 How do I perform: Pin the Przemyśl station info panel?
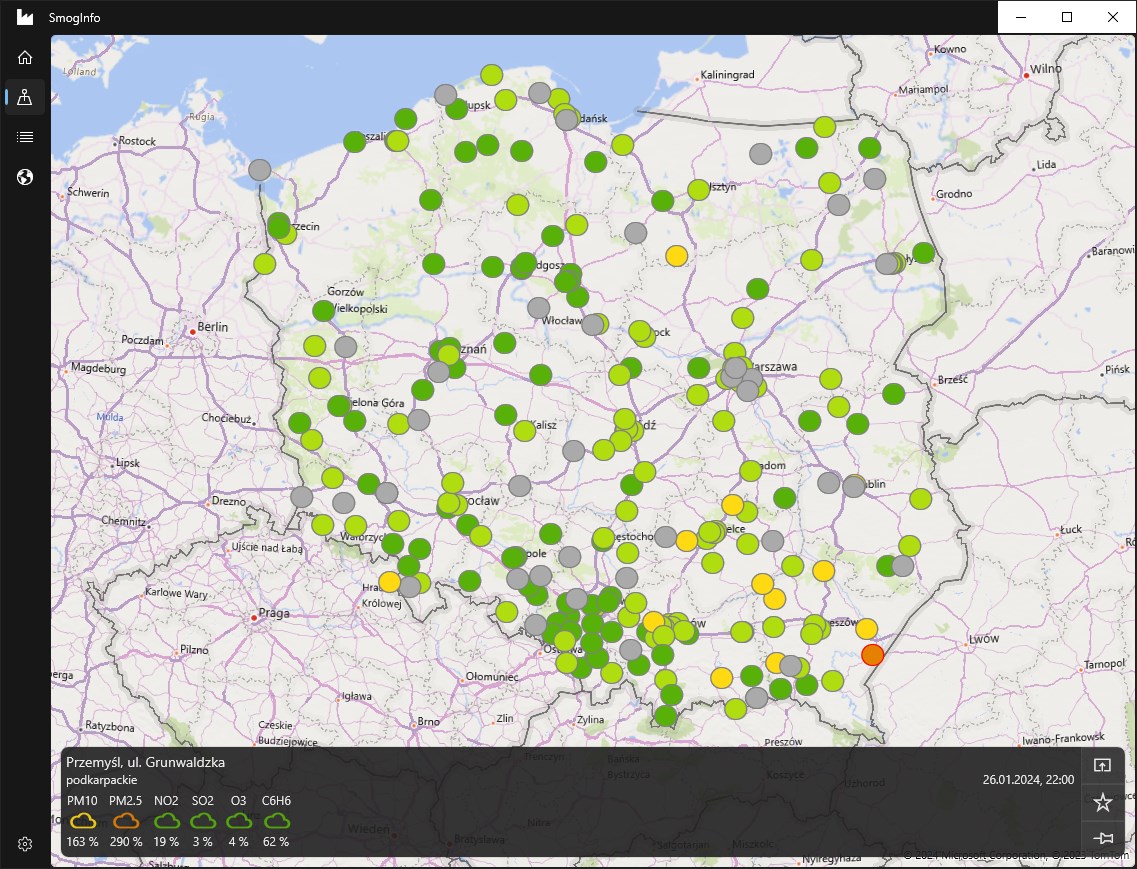point(1103,838)
